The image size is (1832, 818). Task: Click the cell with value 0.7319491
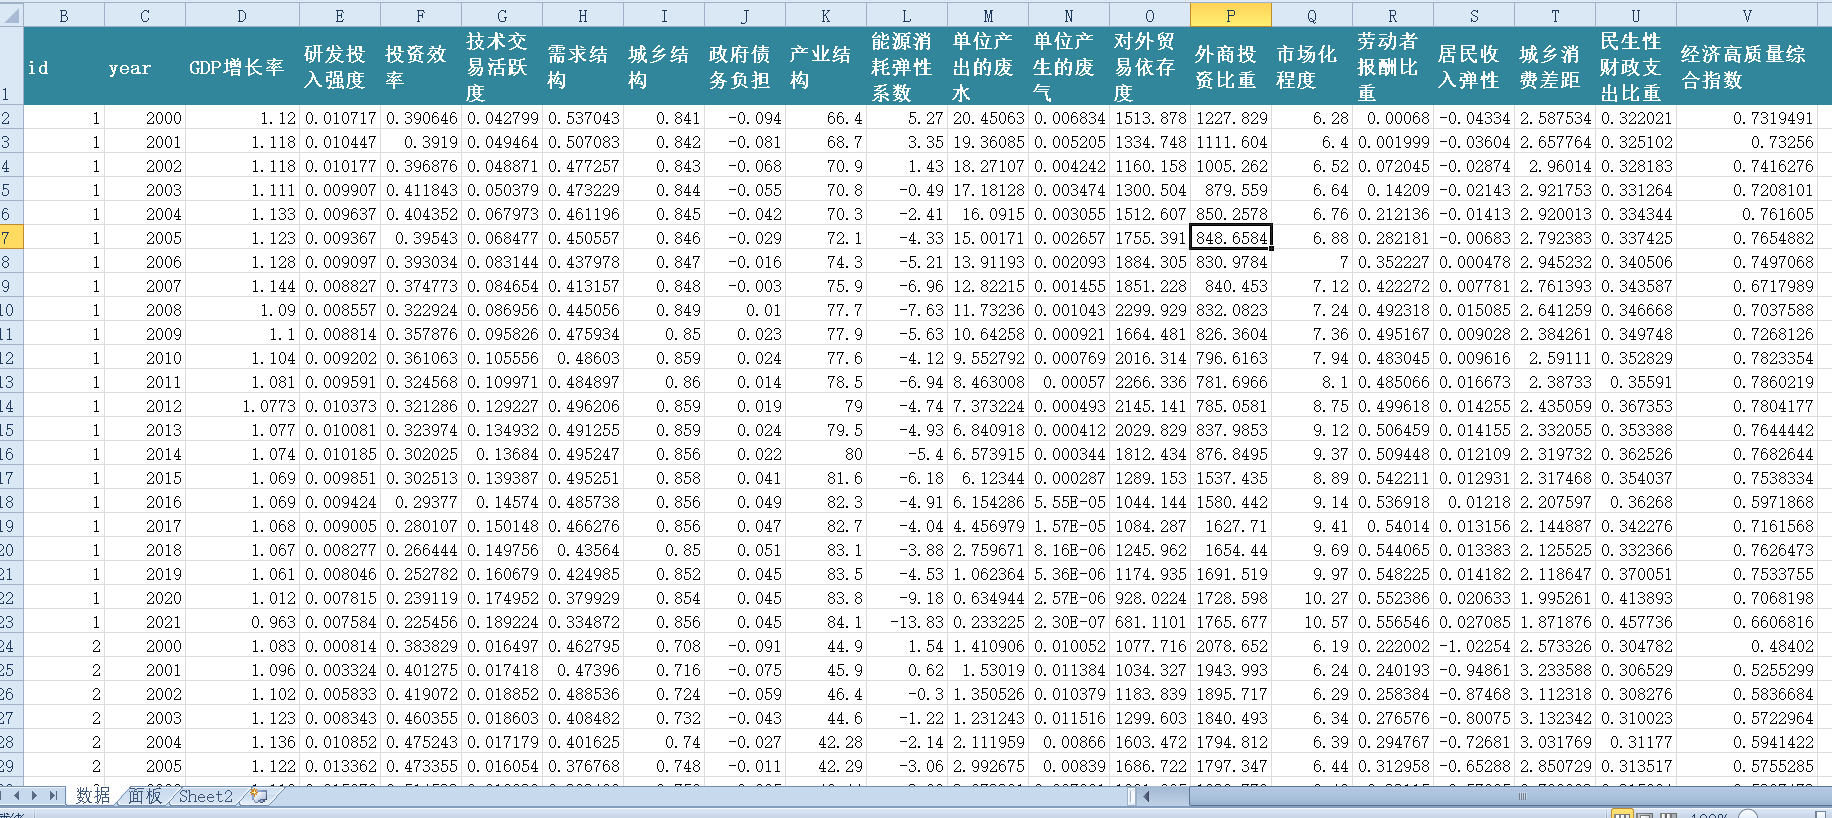point(1746,118)
